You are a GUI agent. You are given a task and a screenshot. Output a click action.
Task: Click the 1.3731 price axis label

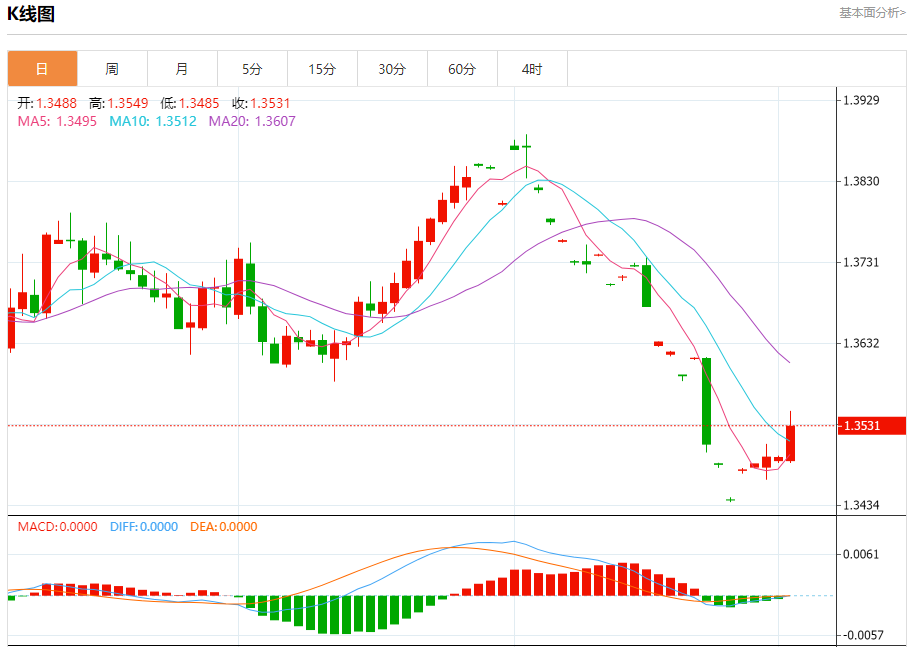coord(862,262)
